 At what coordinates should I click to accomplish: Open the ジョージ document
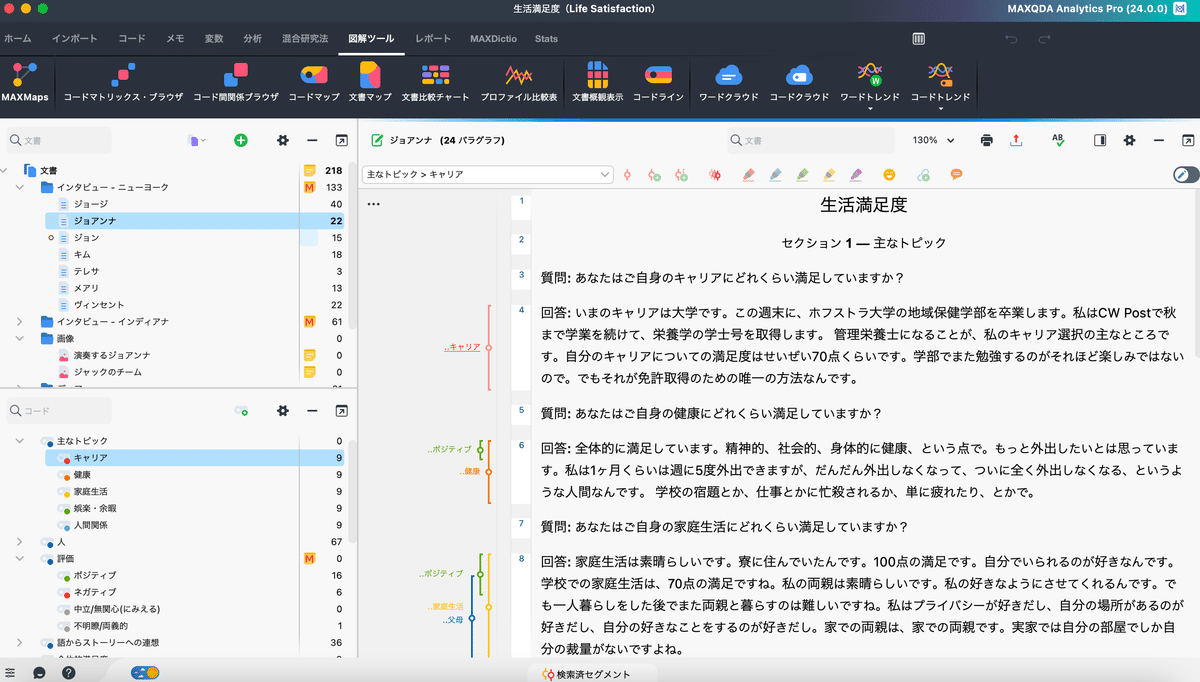91,204
